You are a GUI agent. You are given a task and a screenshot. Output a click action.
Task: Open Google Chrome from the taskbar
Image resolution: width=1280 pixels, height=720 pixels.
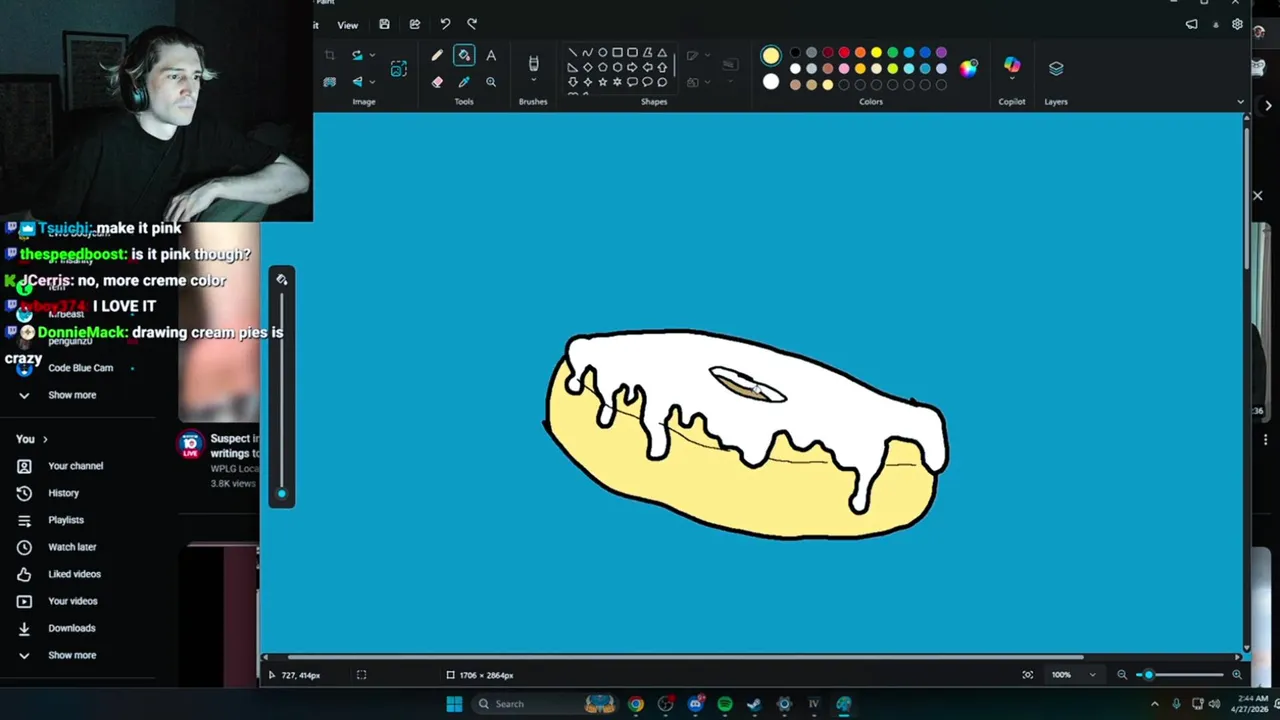(x=636, y=704)
